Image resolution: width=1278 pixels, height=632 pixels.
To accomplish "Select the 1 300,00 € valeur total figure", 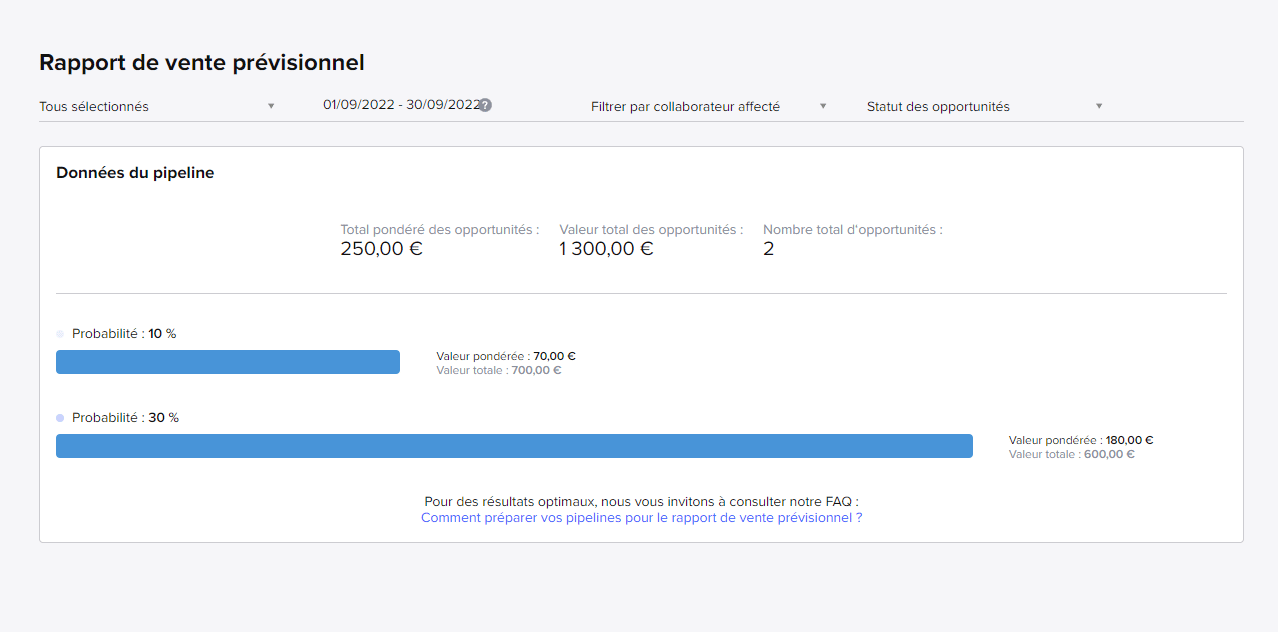I will 606,249.
